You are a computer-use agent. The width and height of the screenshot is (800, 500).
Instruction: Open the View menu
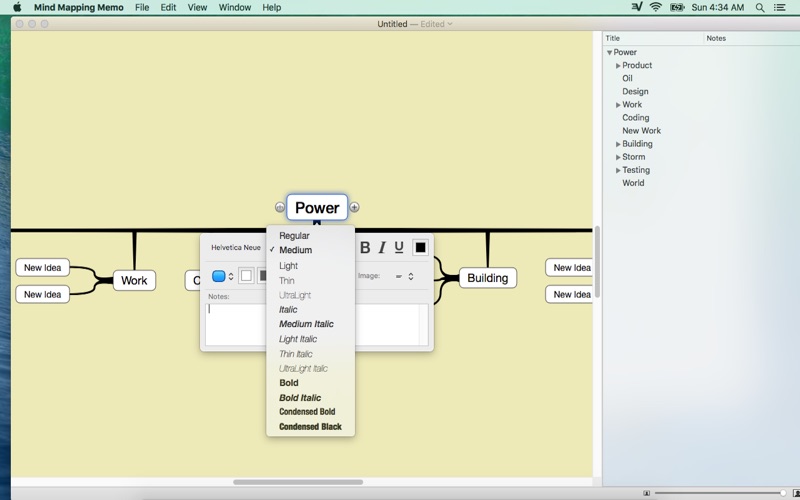197,8
